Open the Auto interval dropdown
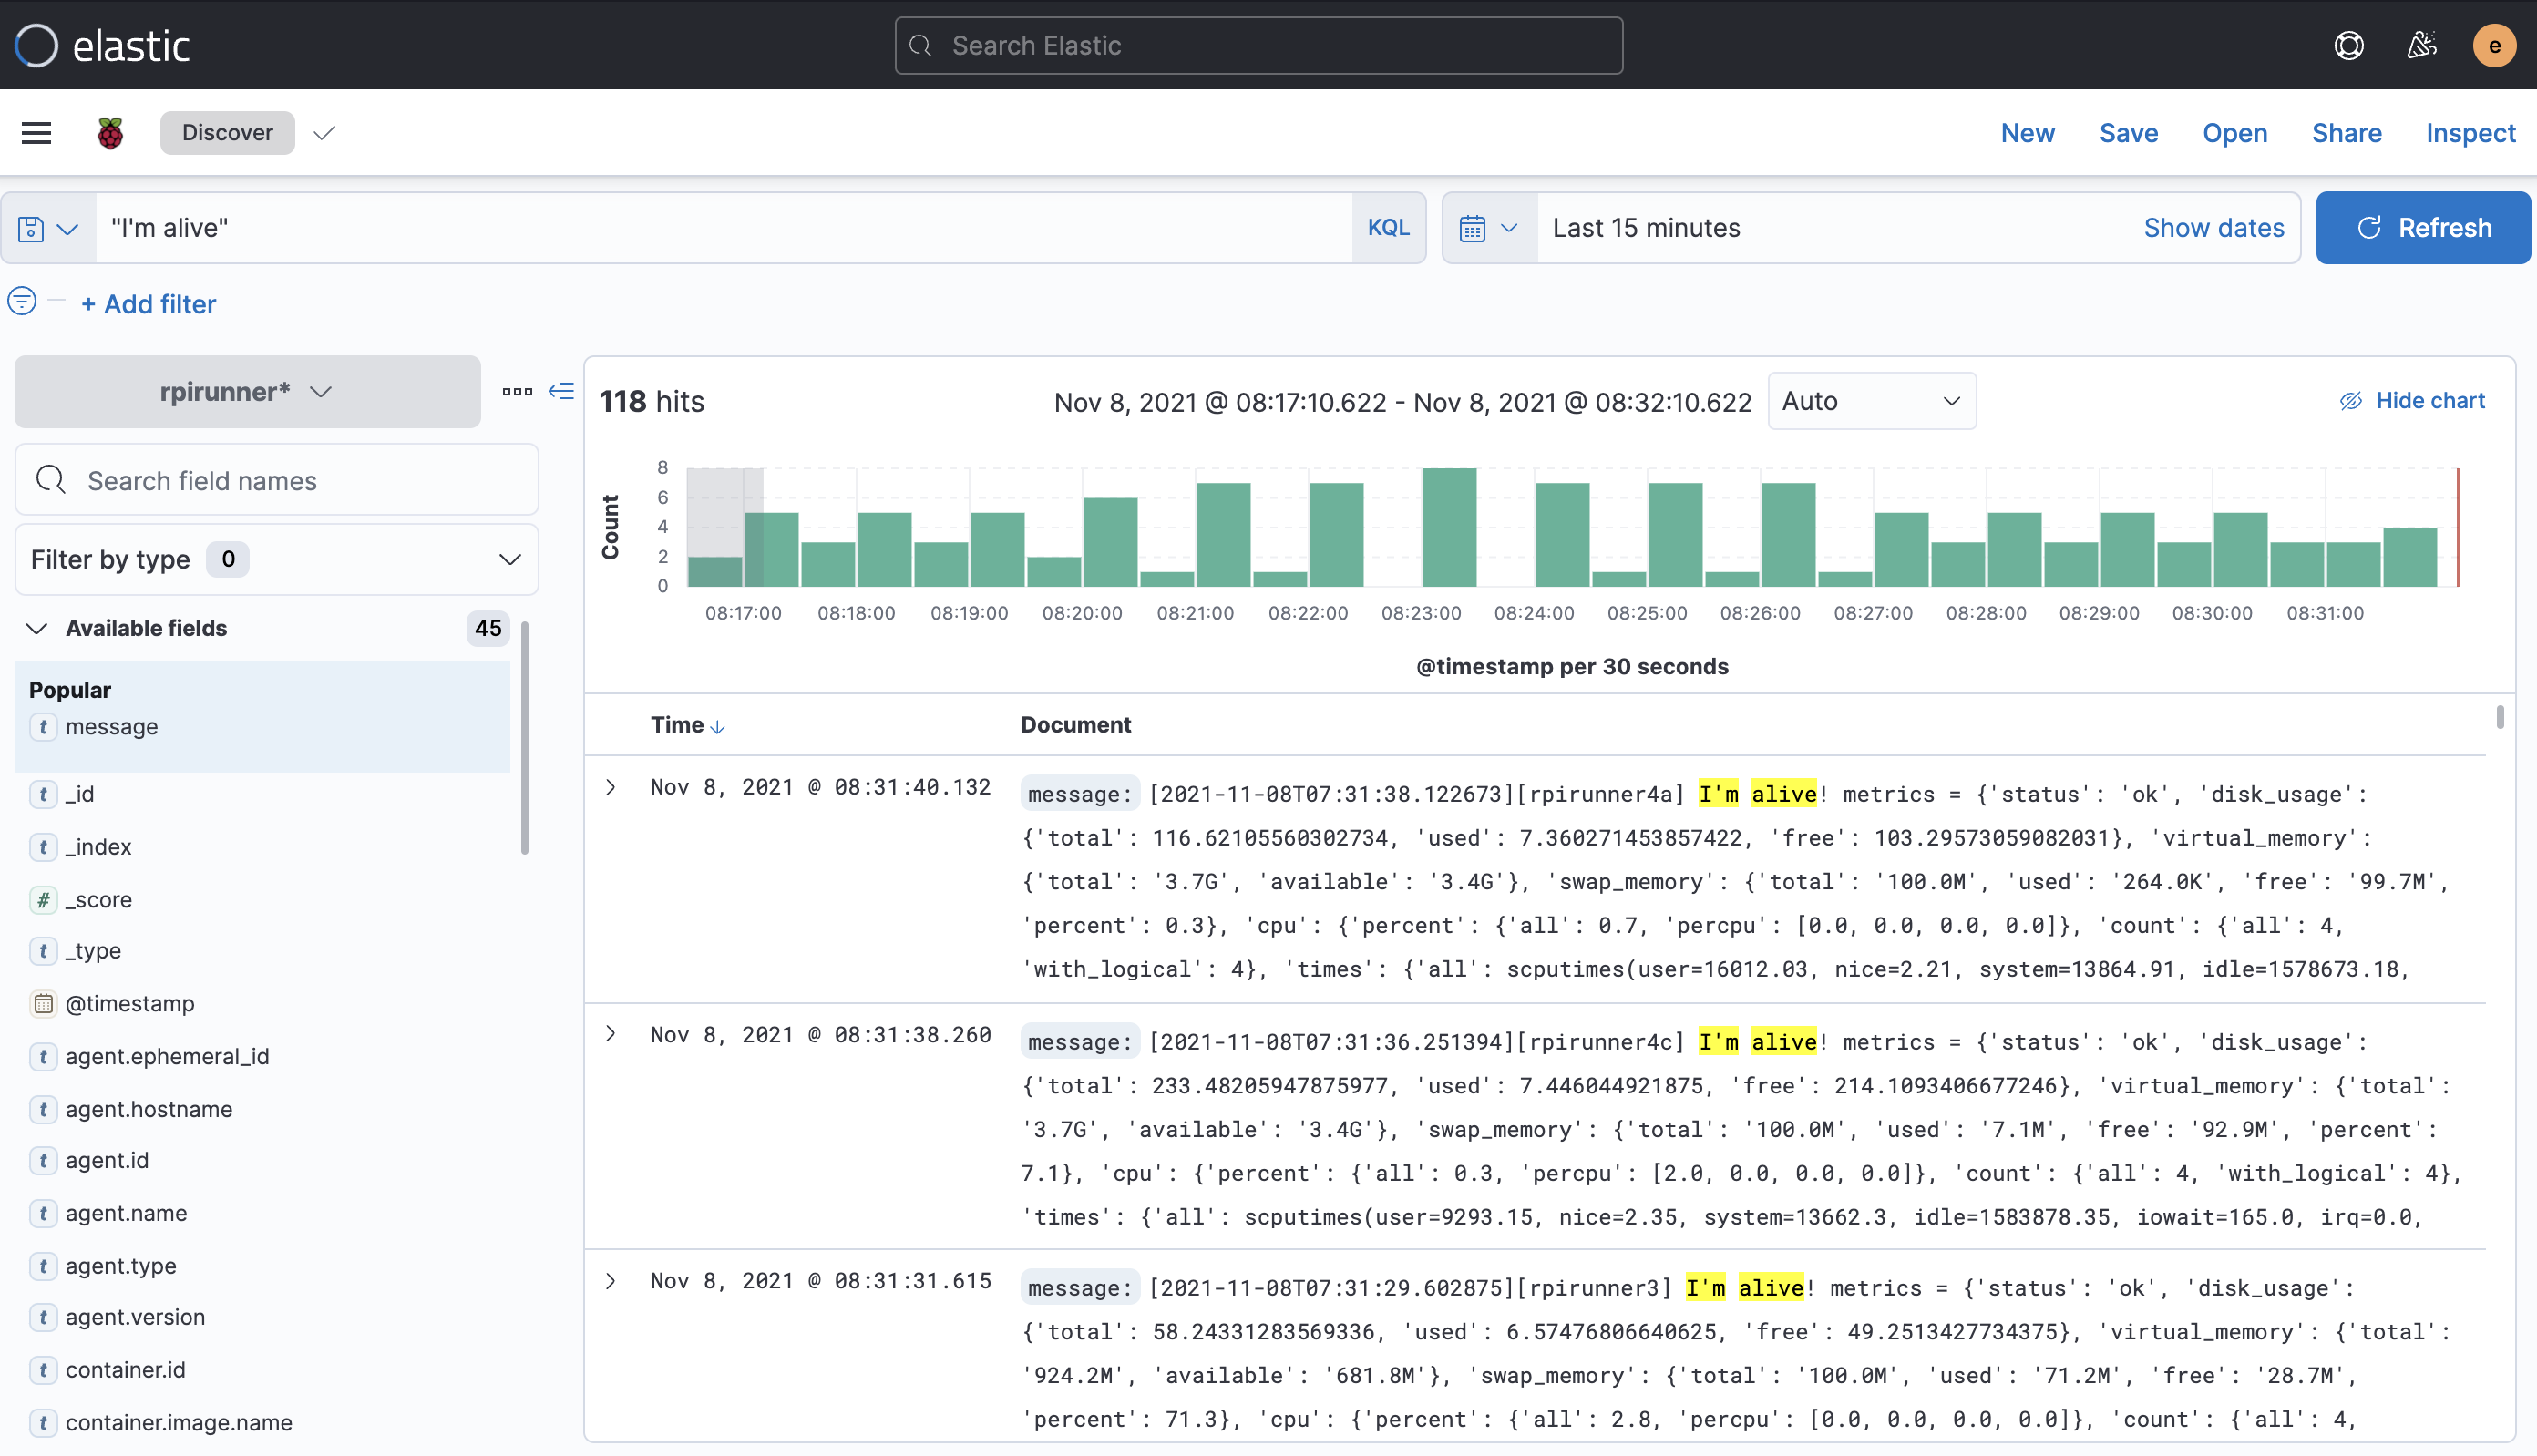Screen dimensions: 2537x1456 (1871, 401)
